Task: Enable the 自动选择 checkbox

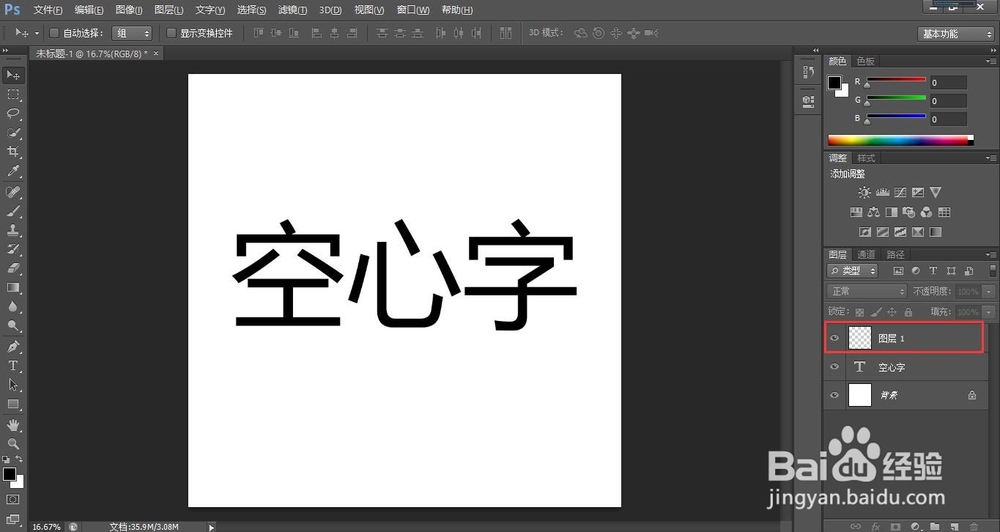Action: [x=54, y=33]
